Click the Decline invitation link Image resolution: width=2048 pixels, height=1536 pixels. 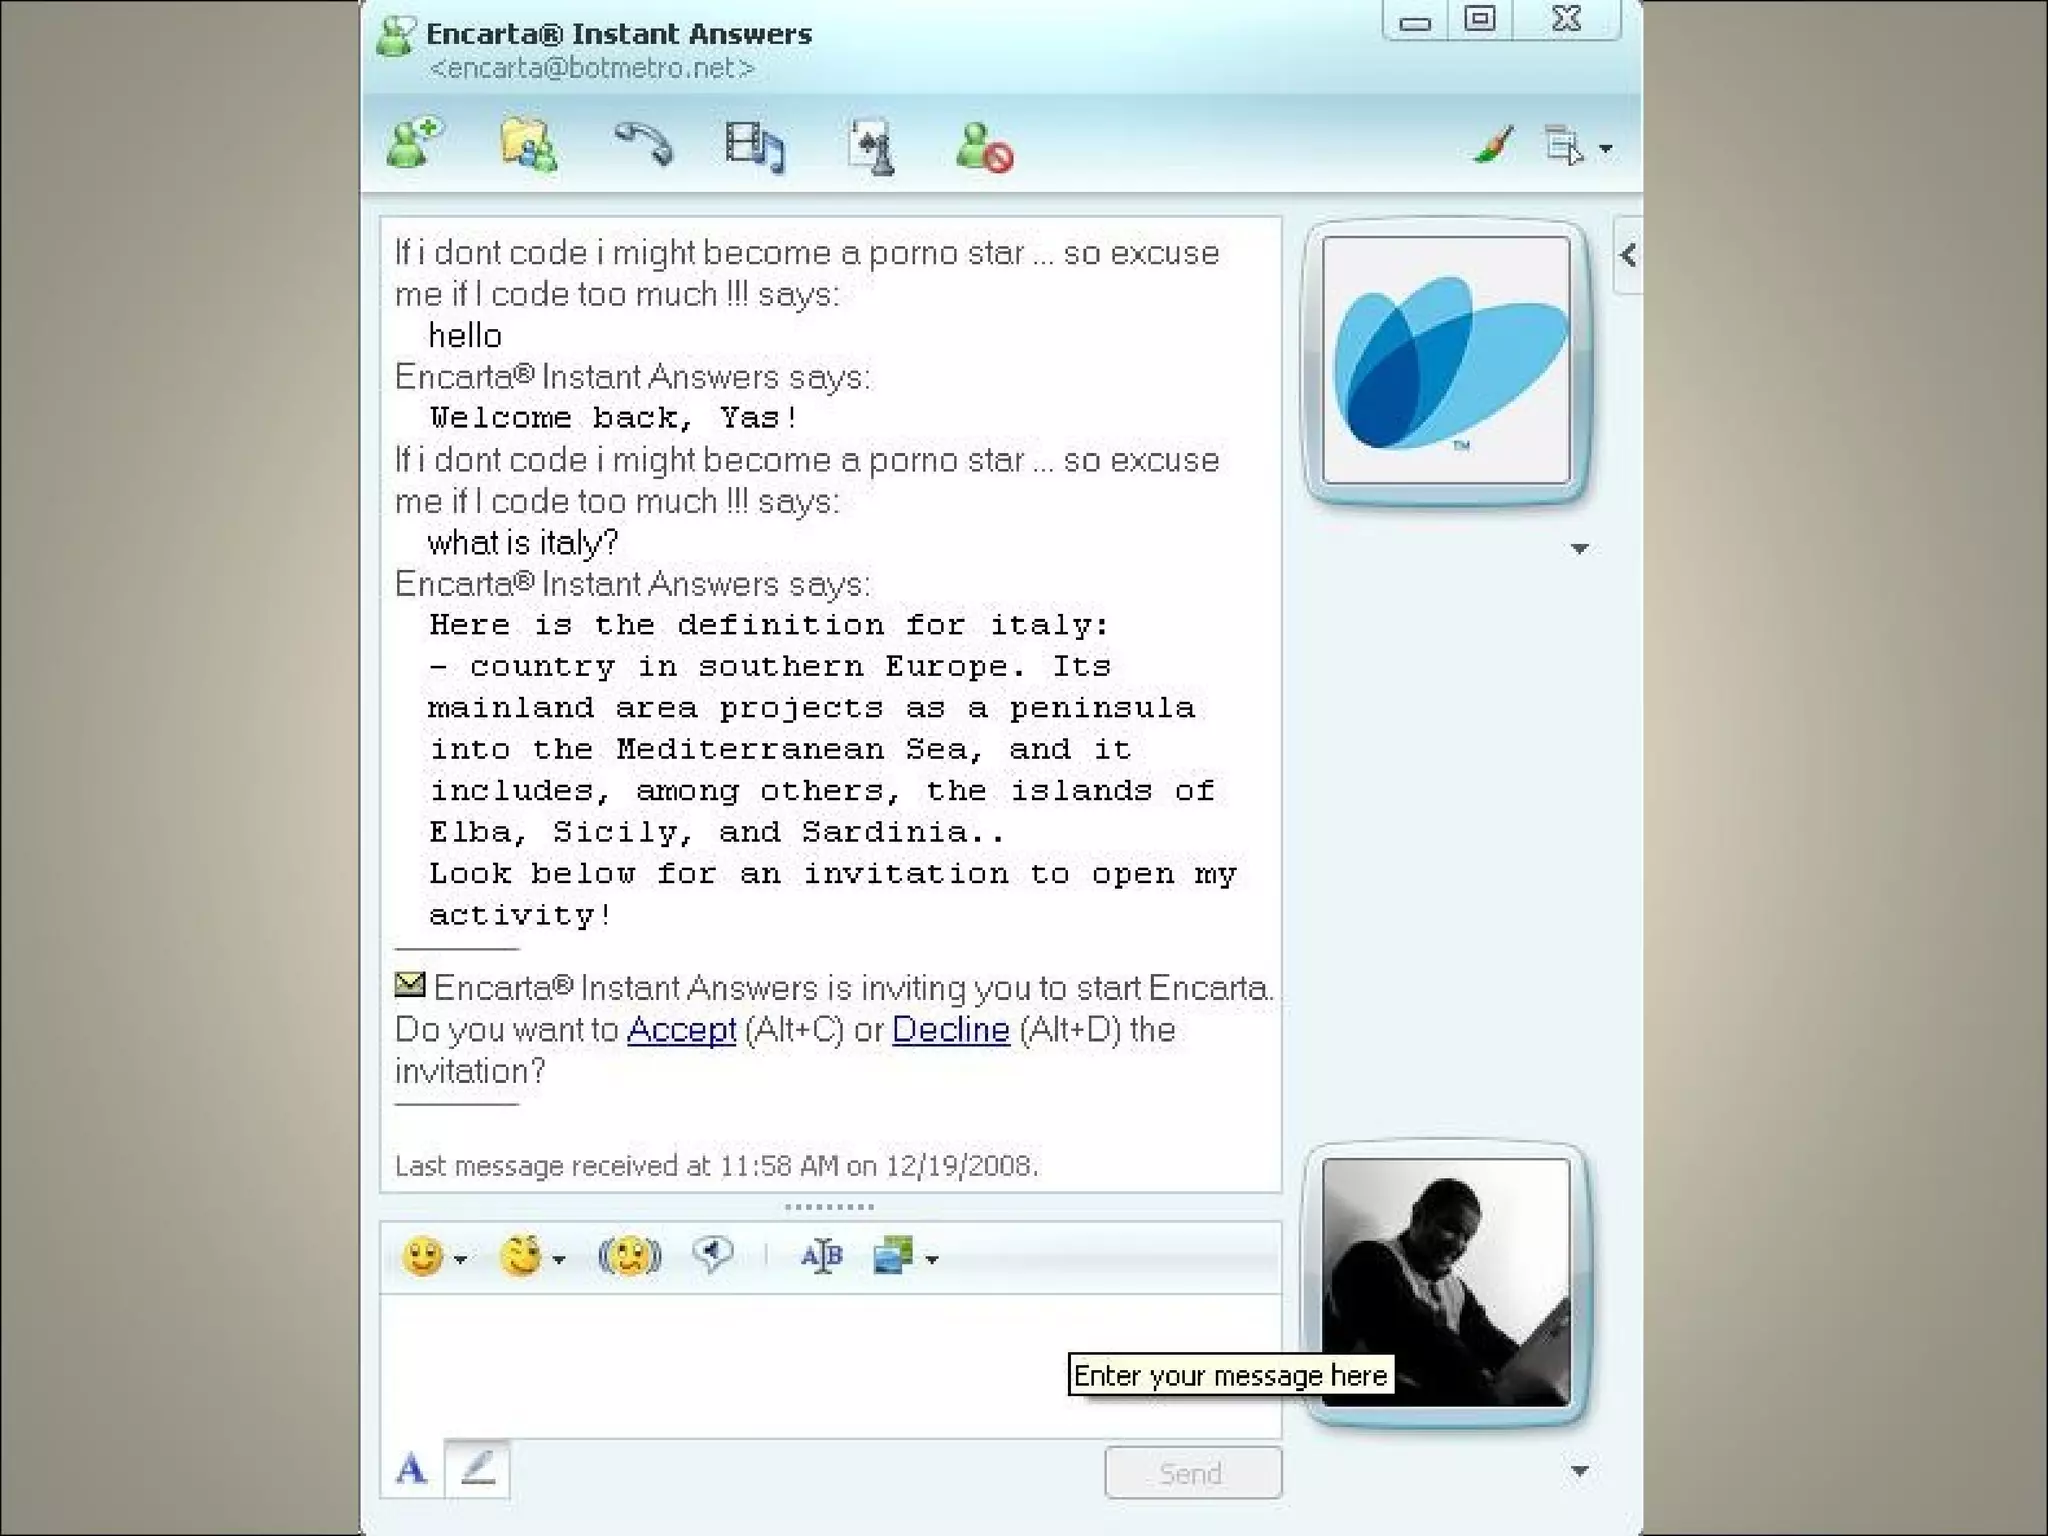pos(950,1029)
